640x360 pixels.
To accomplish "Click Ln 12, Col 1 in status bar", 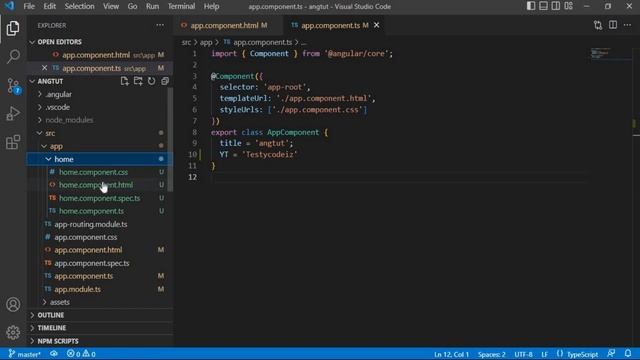I will pyautogui.click(x=451, y=354).
